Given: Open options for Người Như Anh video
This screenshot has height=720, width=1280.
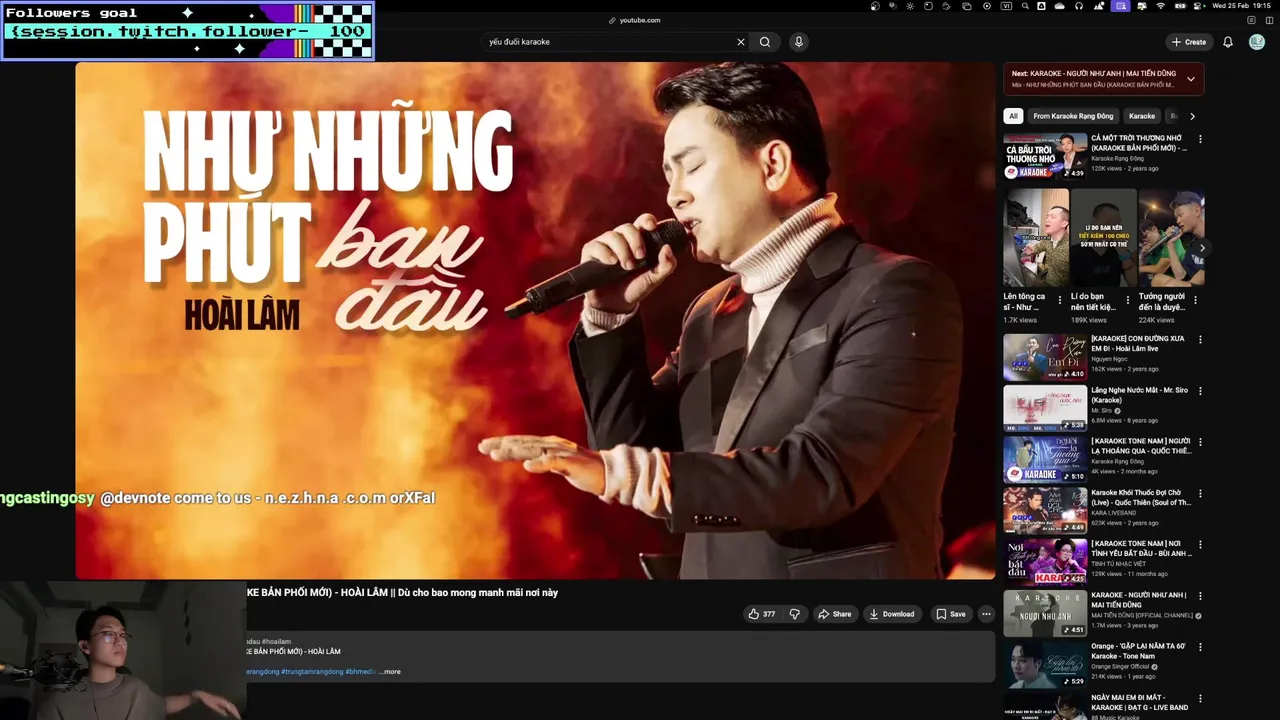Looking at the screenshot, I should point(1200,596).
